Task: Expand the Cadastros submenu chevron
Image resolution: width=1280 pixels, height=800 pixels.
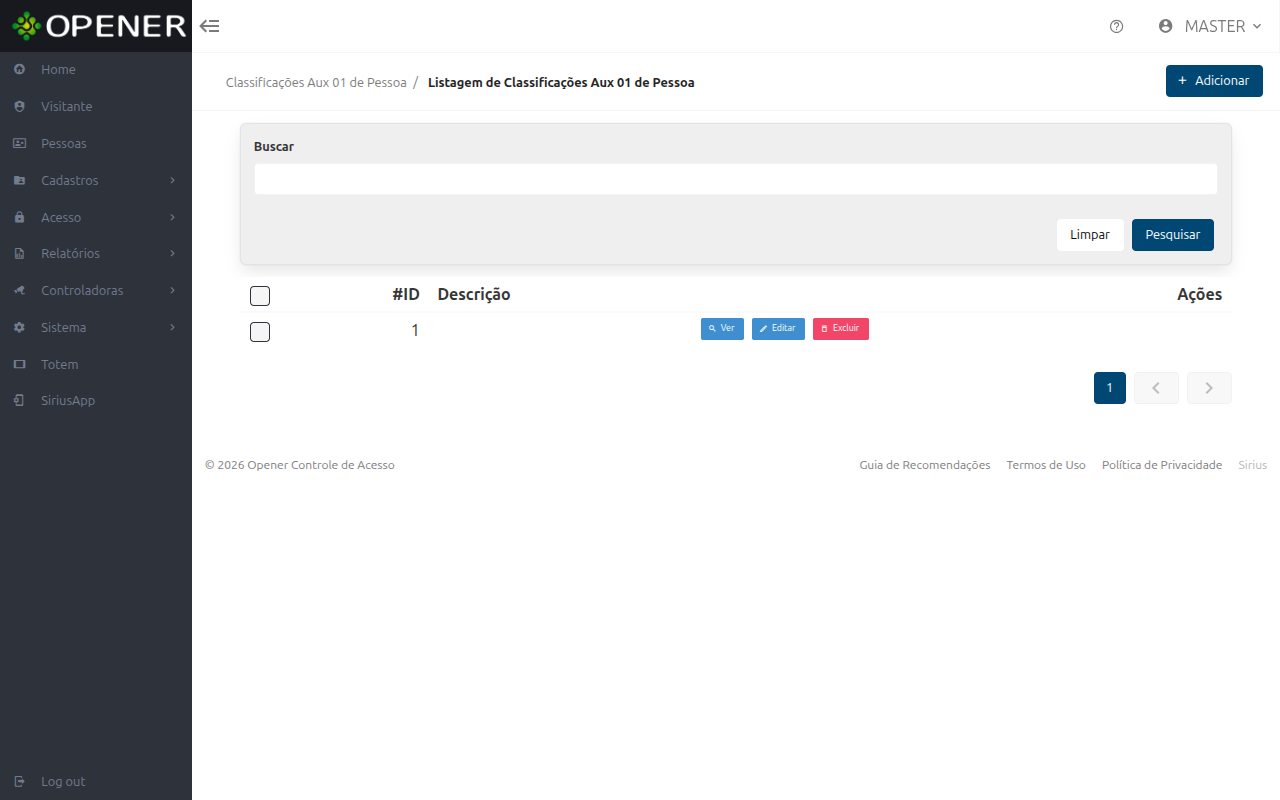Action: click(x=172, y=181)
